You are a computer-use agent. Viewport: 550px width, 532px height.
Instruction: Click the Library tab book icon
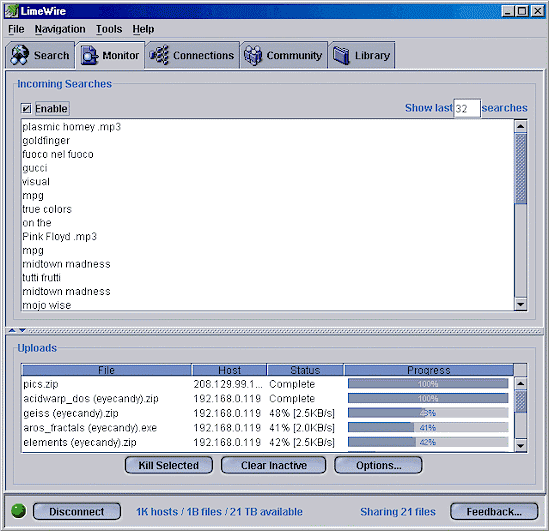pyautogui.click(x=341, y=55)
